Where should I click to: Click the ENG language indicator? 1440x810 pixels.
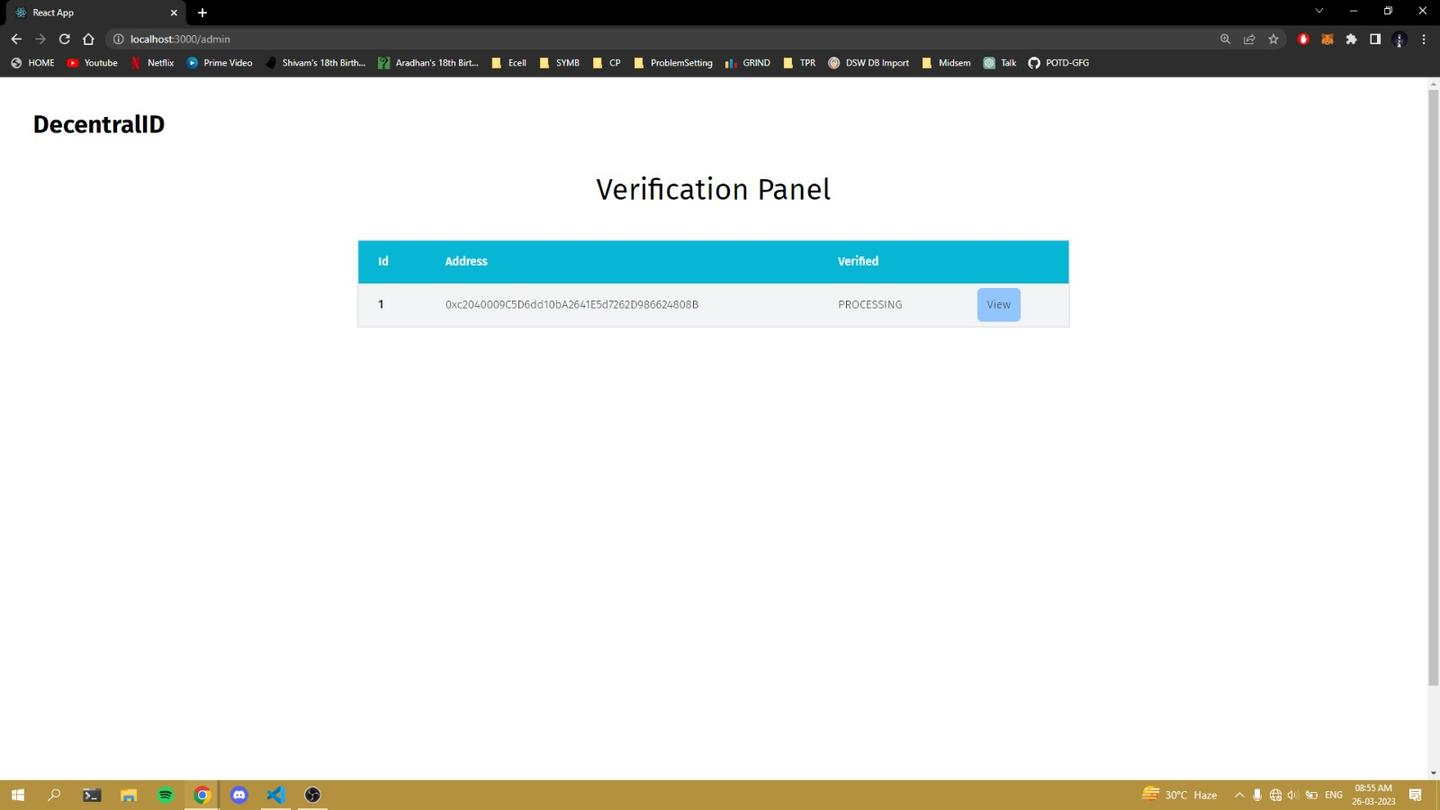click(x=1333, y=795)
